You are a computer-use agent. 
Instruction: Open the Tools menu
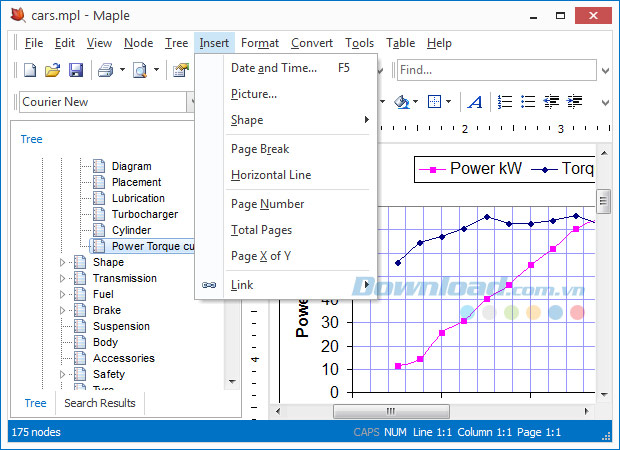click(359, 43)
